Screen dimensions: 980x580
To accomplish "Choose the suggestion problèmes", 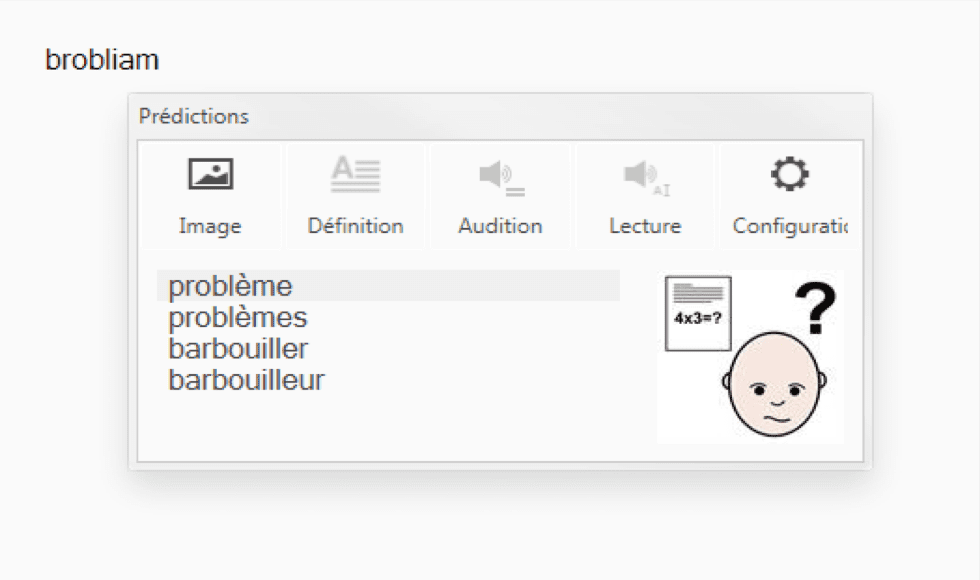I will [x=239, y=316].
